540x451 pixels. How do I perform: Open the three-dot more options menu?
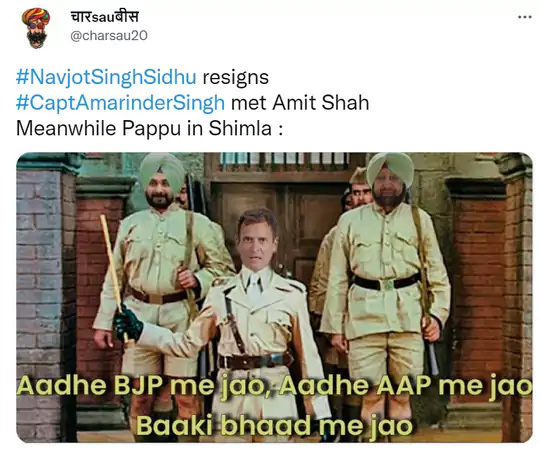[x=524, y=17]
